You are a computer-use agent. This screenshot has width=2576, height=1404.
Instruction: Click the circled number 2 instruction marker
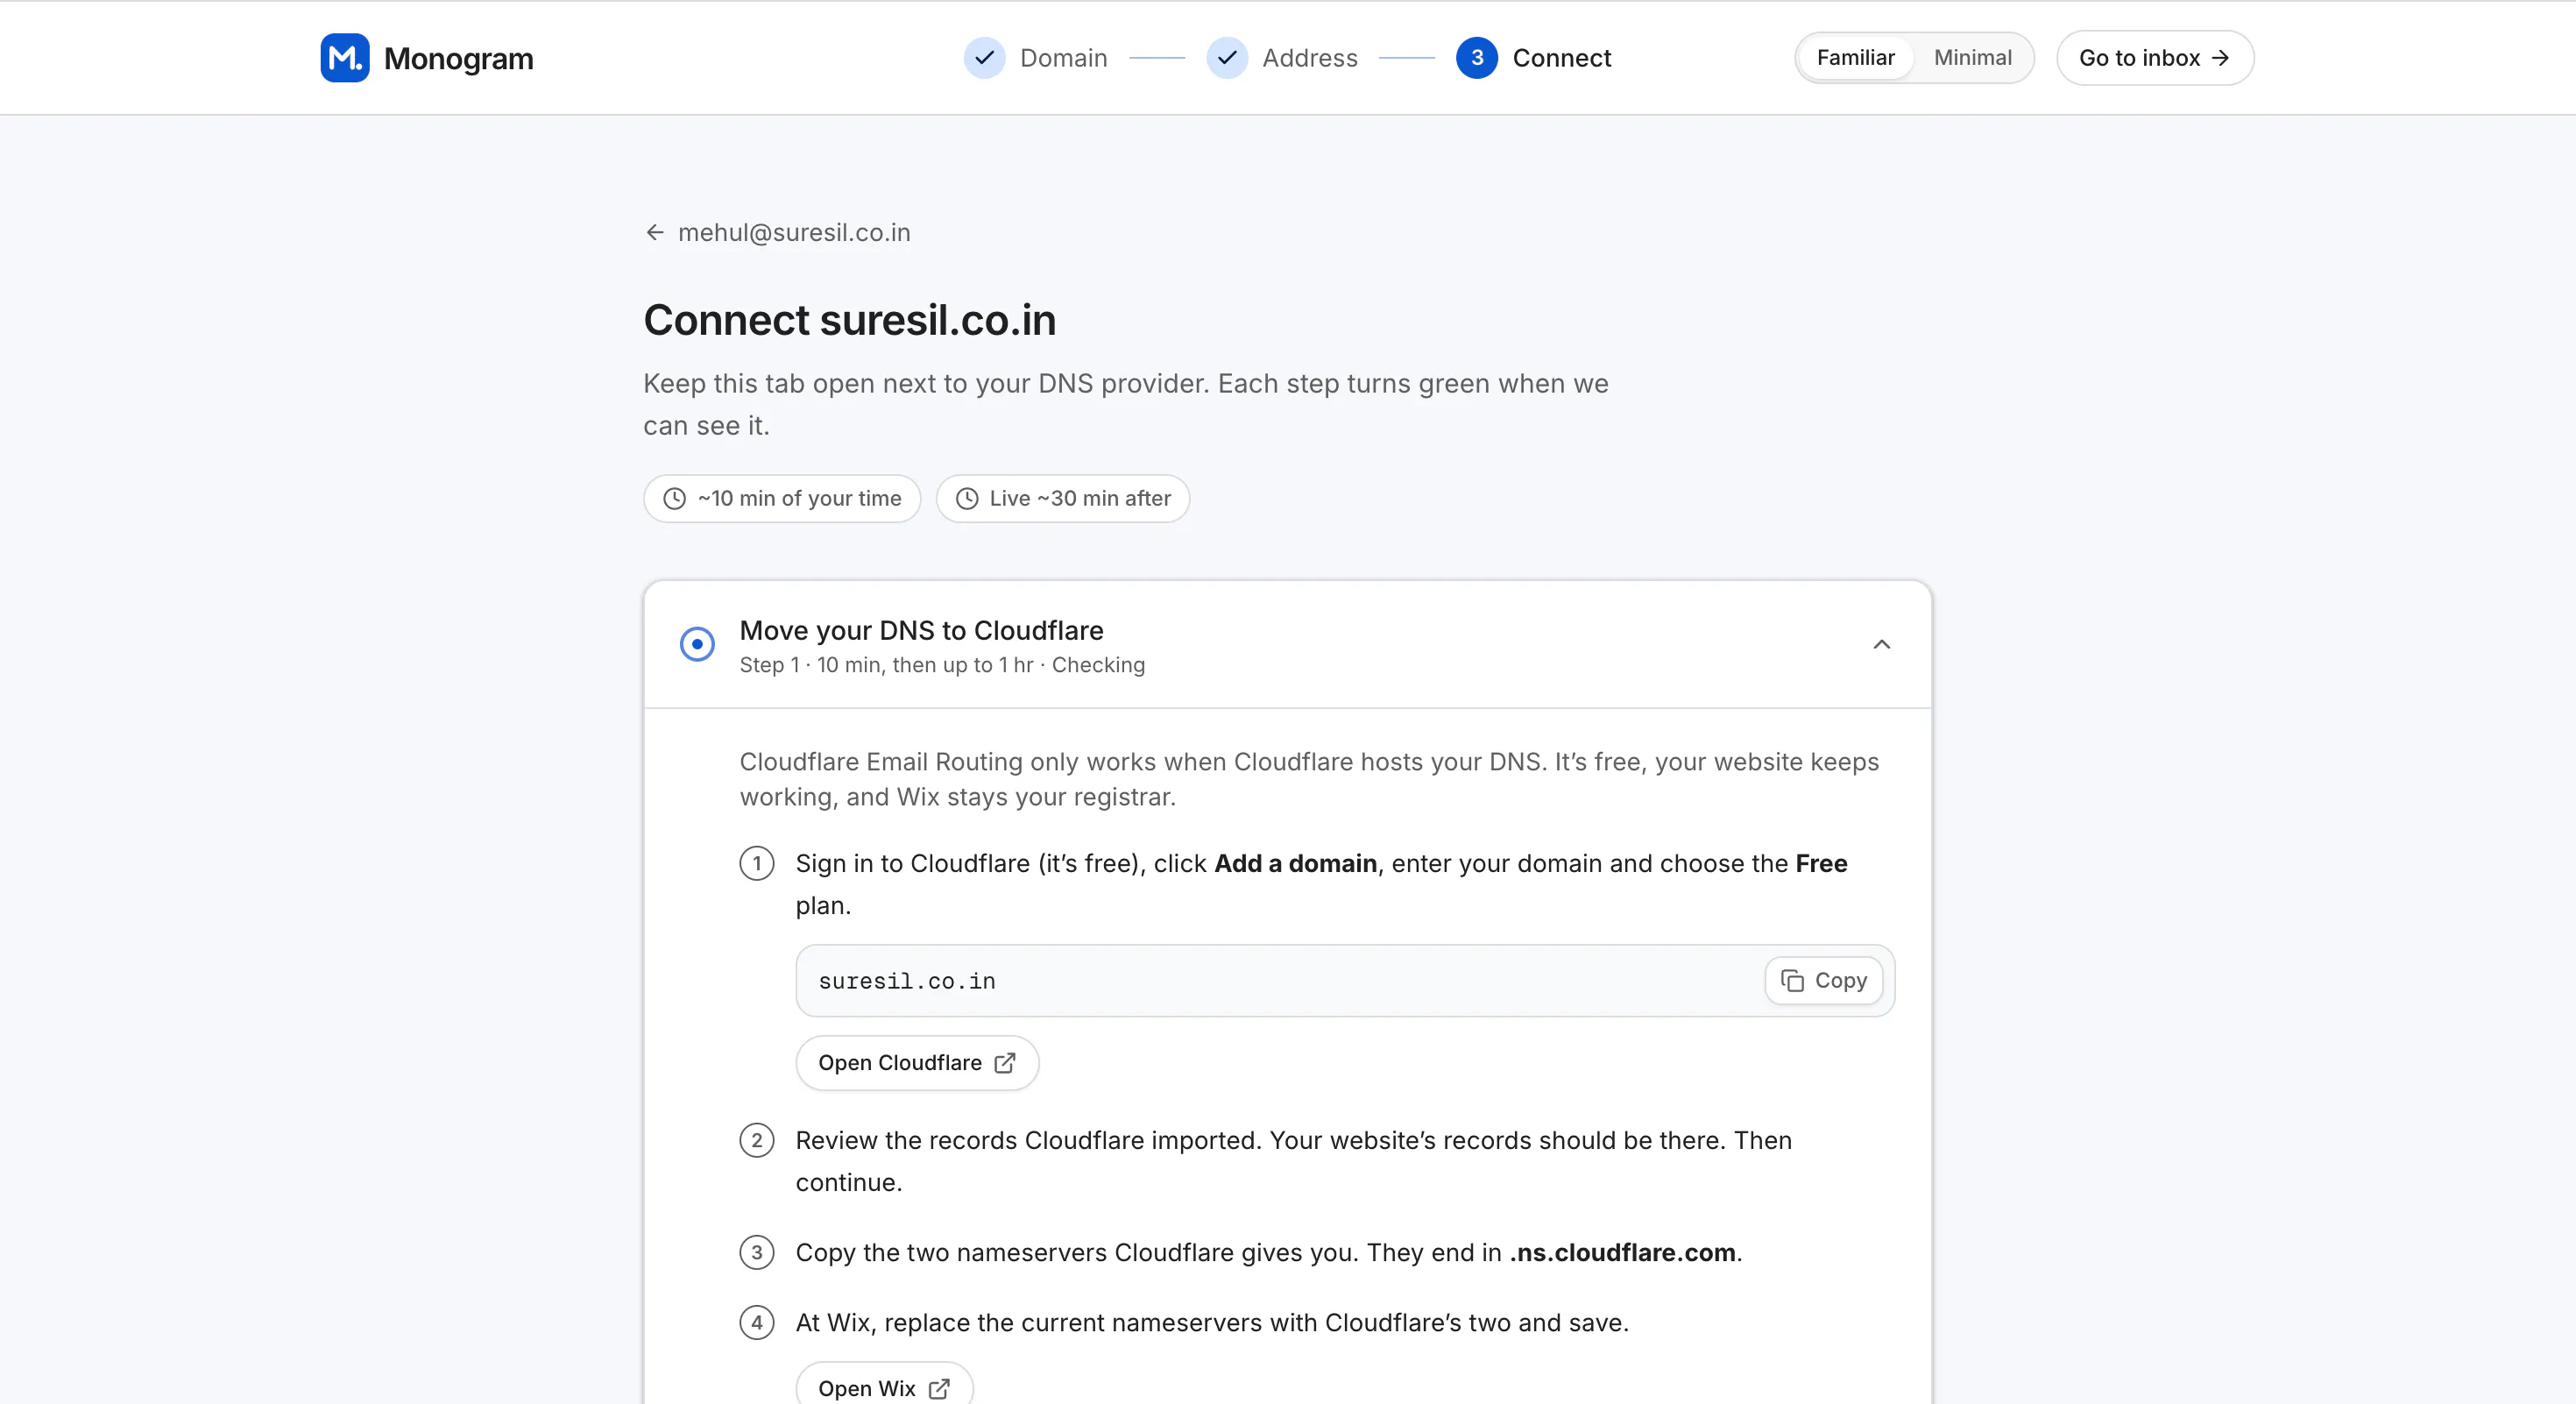click(x=757, y=1141)
